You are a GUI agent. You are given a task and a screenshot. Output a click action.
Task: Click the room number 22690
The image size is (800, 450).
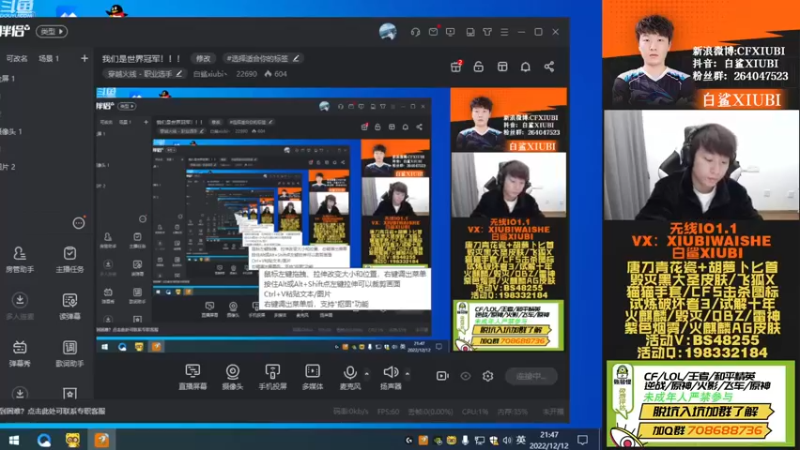246,74
